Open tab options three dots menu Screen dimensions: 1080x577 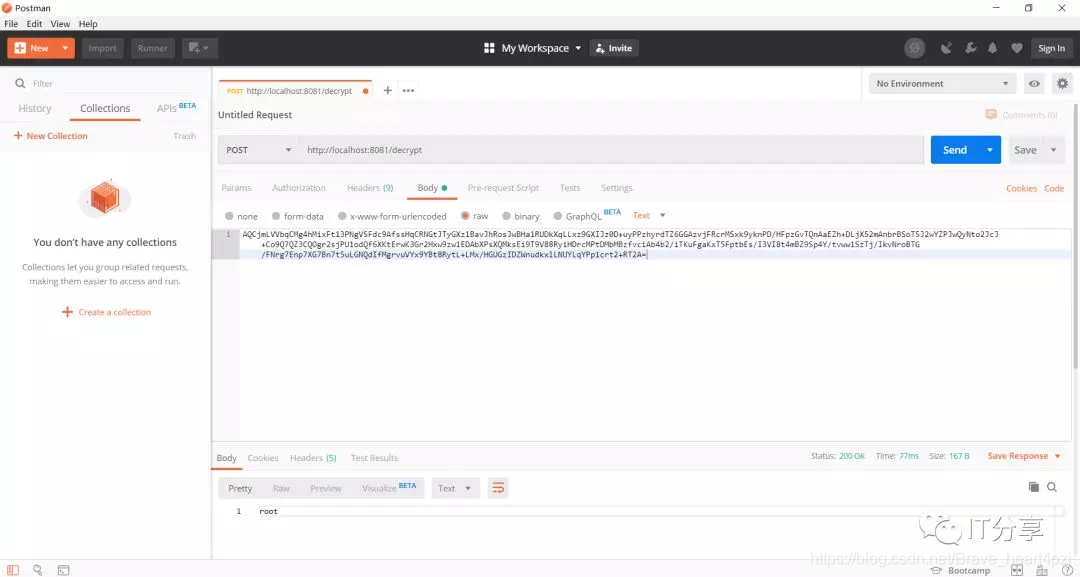coord(408,90)
